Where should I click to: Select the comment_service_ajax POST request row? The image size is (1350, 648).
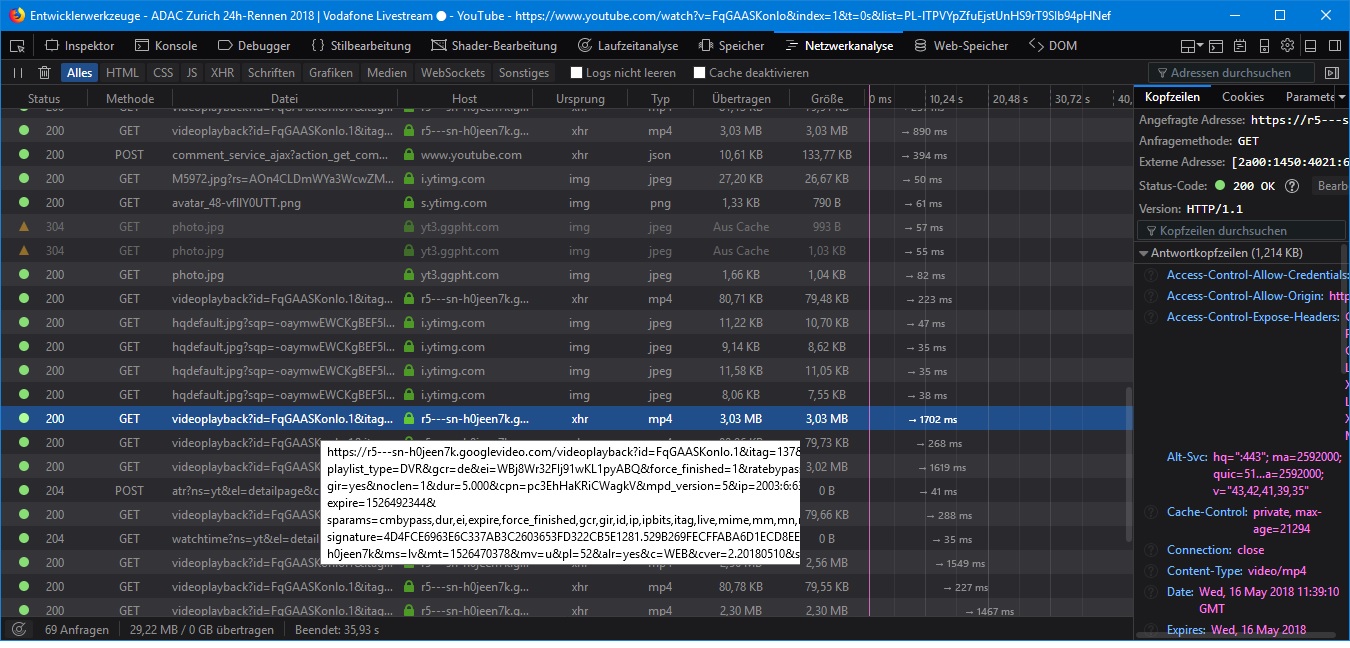point(561,155)
